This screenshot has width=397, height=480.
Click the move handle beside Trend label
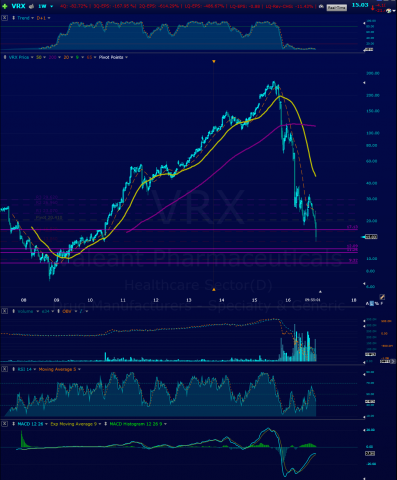coord(14,18)
